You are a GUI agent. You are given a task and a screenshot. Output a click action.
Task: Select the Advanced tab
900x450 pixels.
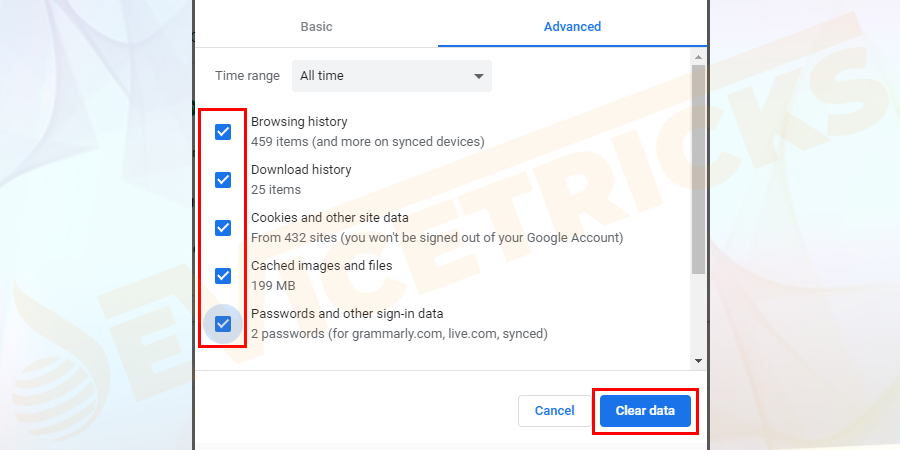572,26
